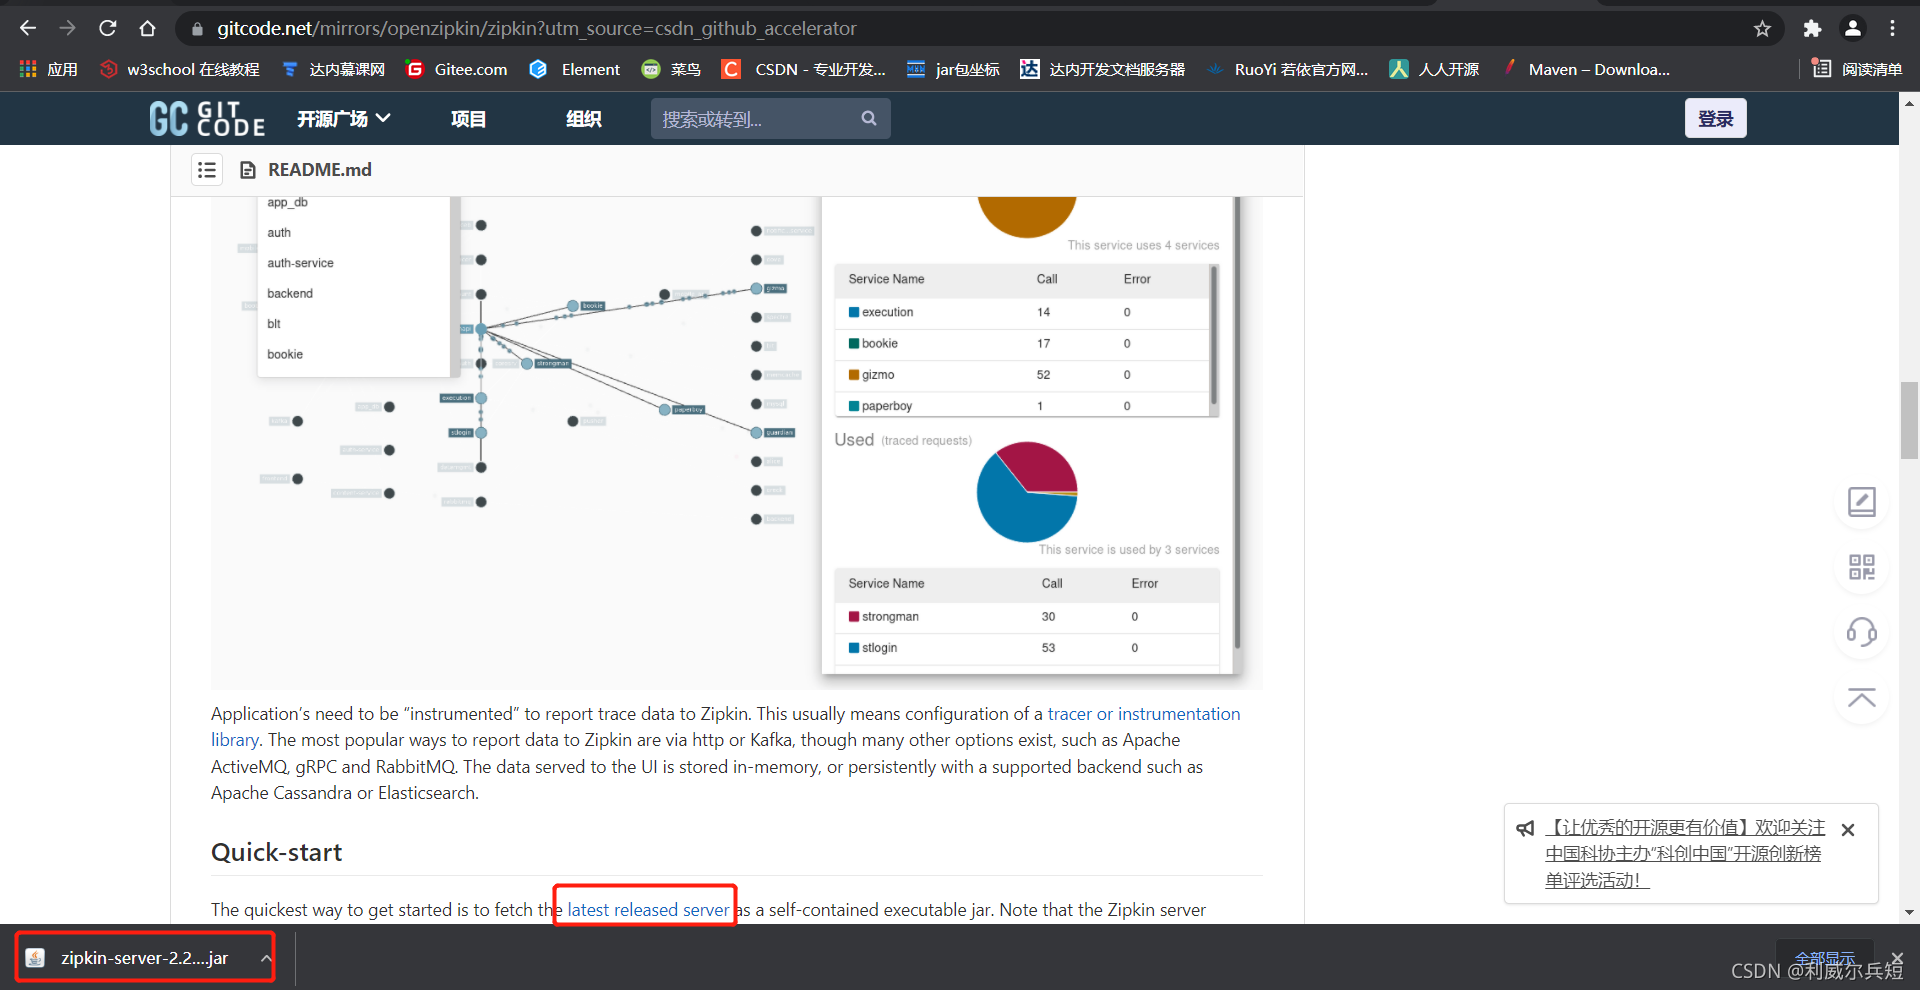Click the back-to-top arrow icon
The image size is (1920, 990).
(1861, 697)
